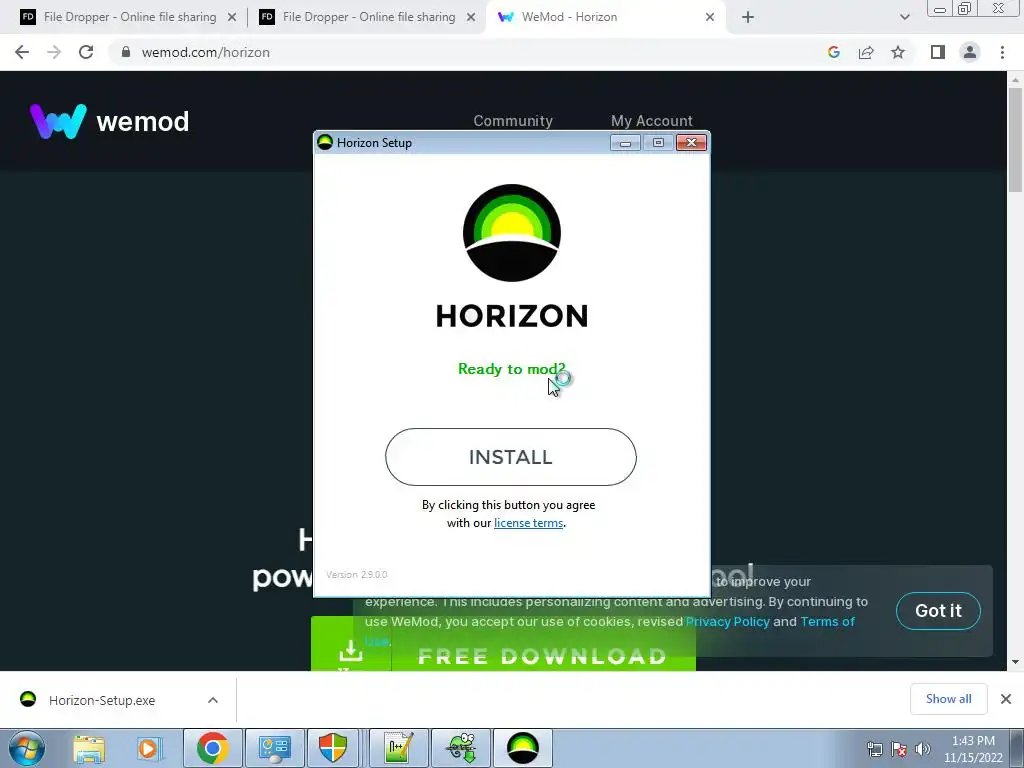Click the Horizon Setup title bar icon
The height and width of the screenshot is (768, 1024).
tap(325, 142)
